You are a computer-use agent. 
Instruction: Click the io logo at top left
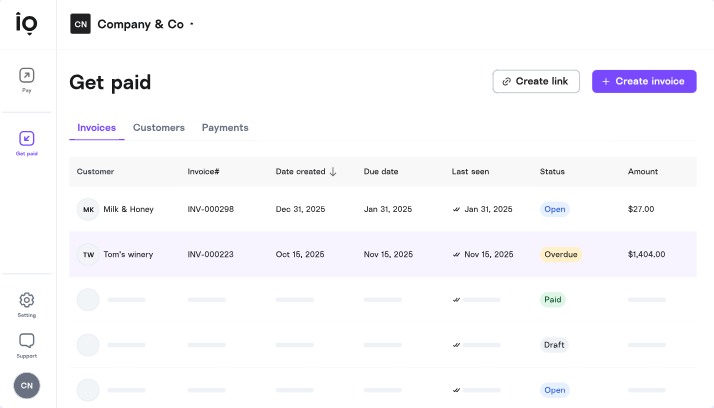click(27, 23)
